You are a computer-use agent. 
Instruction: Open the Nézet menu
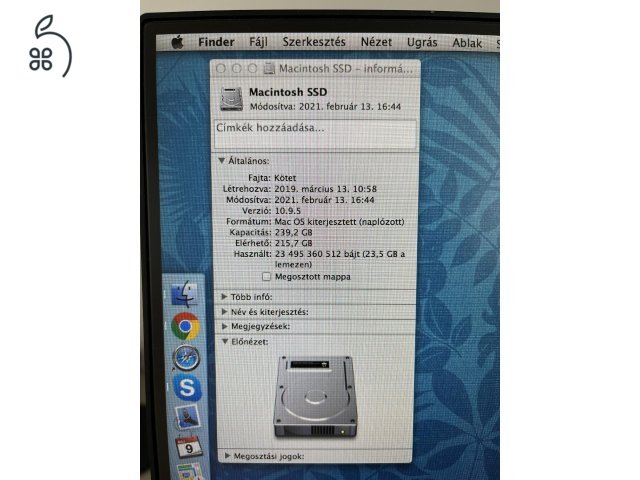tap(376, 42)
